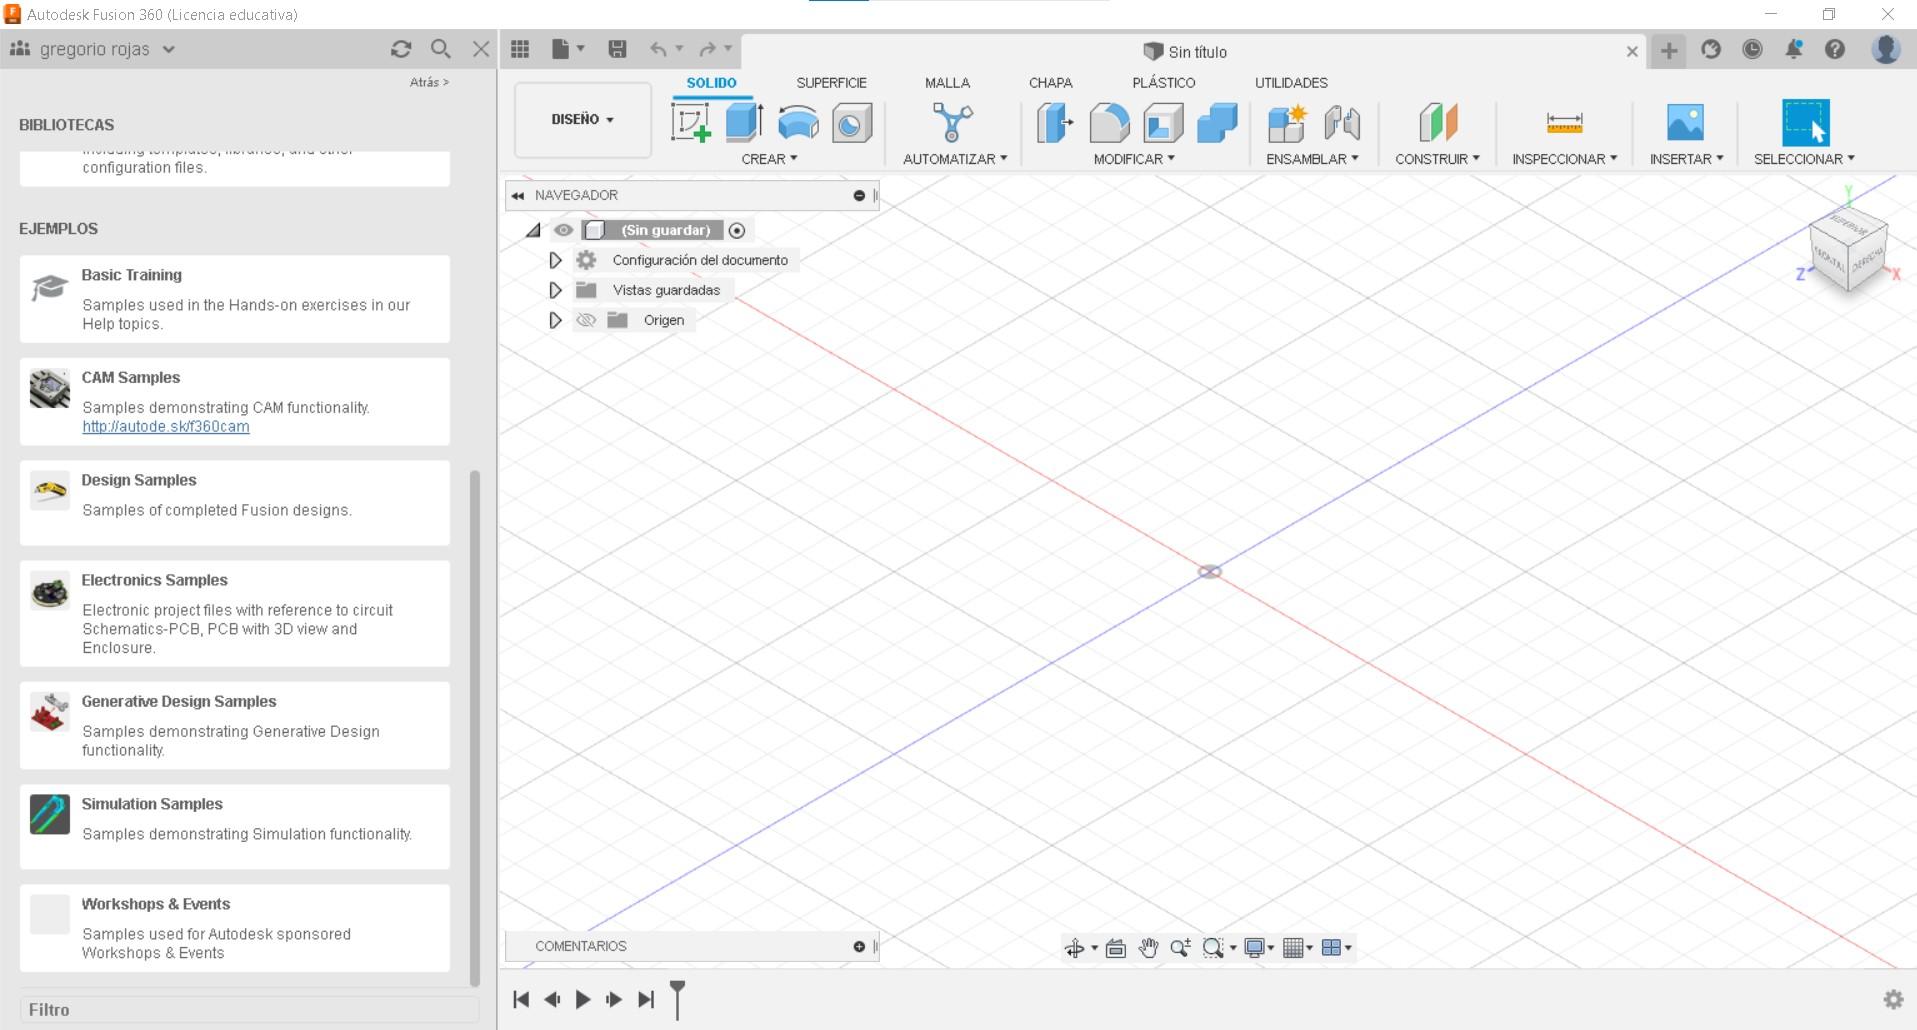Select the Joint tool

[x=1341, y=123]
